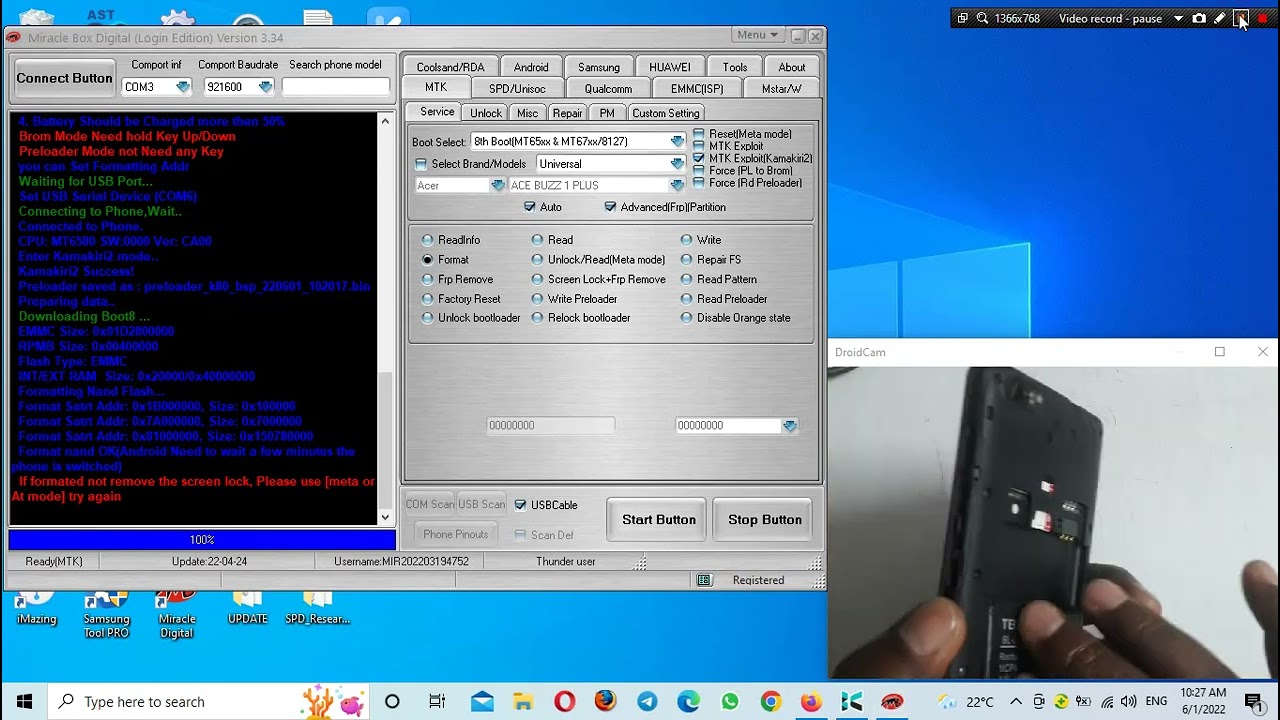Open the Universal brand dropdown
This screenshot has height=720, width=1280.
coord(677,164)
